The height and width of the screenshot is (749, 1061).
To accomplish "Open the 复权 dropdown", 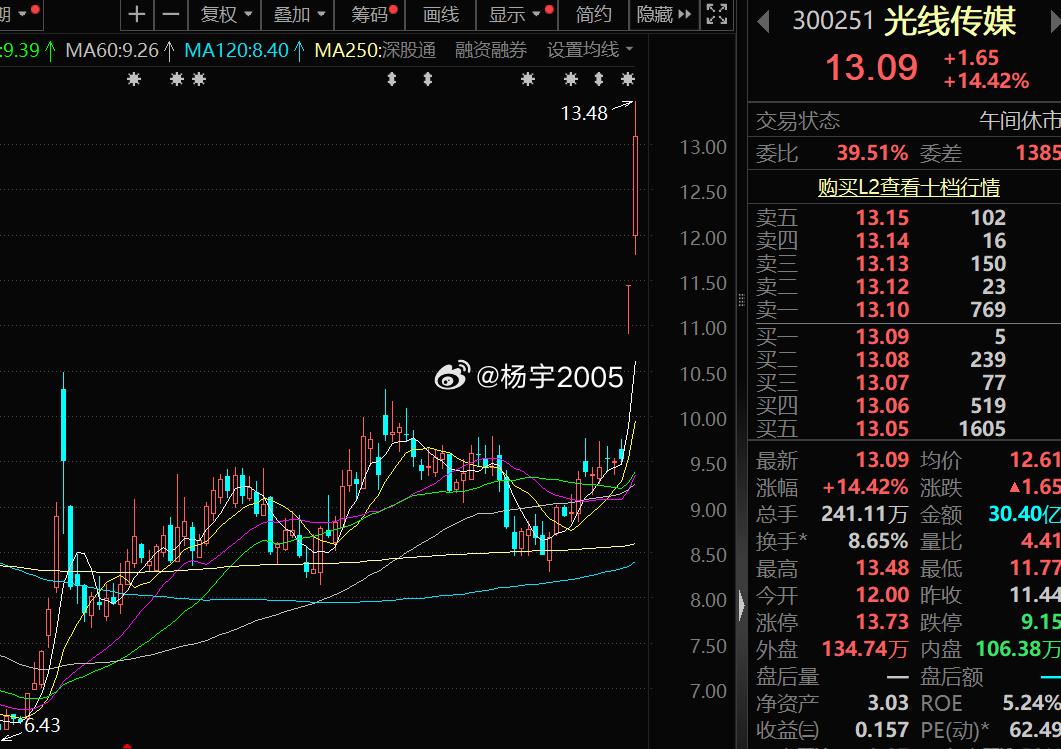I will (x=226, y=14).
